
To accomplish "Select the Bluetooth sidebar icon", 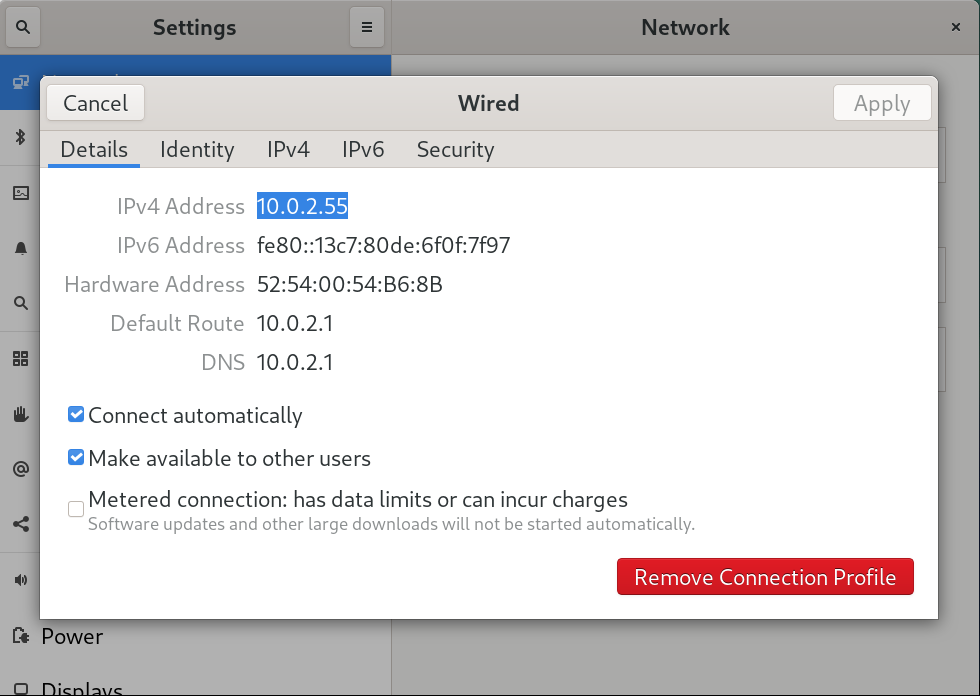I will pos(21,137).
